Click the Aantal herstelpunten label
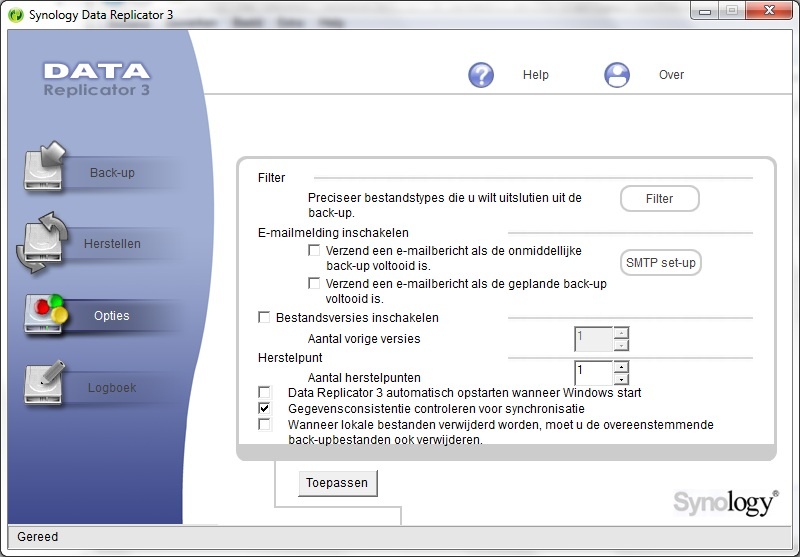The height and width of the screenshot is (557, 800). [364, 378]
